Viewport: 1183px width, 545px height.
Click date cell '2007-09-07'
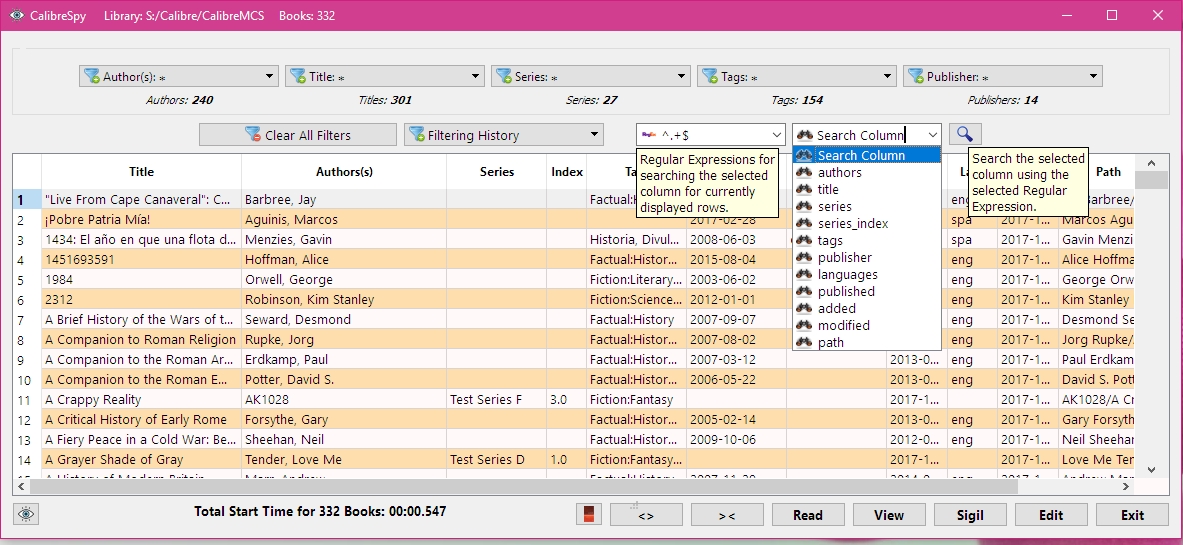pos(736,319)
